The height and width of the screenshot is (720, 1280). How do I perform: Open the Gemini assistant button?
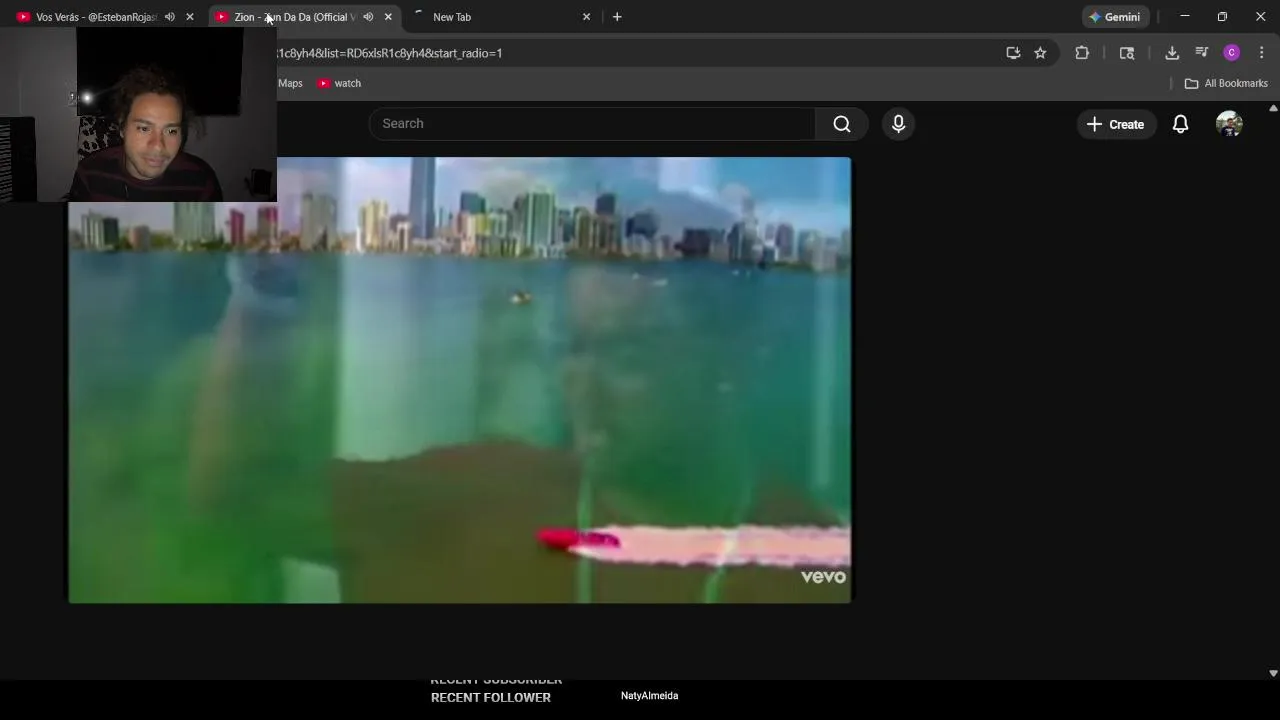1114,17
